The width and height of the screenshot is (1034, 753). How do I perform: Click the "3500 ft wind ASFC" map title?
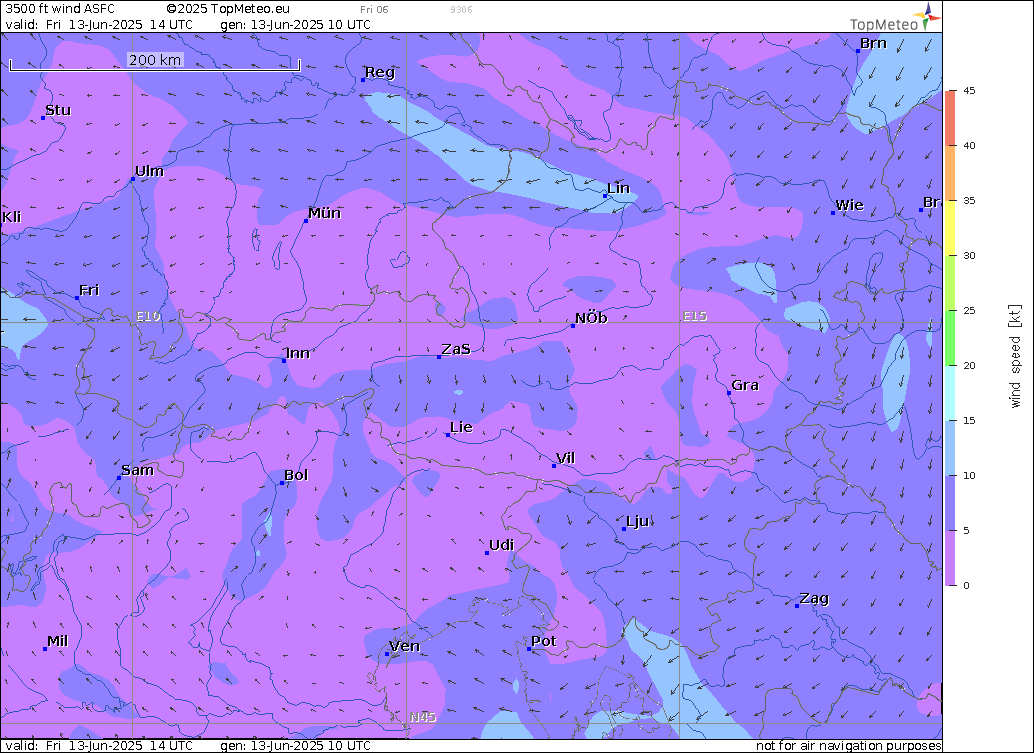(x=60, y=9)
